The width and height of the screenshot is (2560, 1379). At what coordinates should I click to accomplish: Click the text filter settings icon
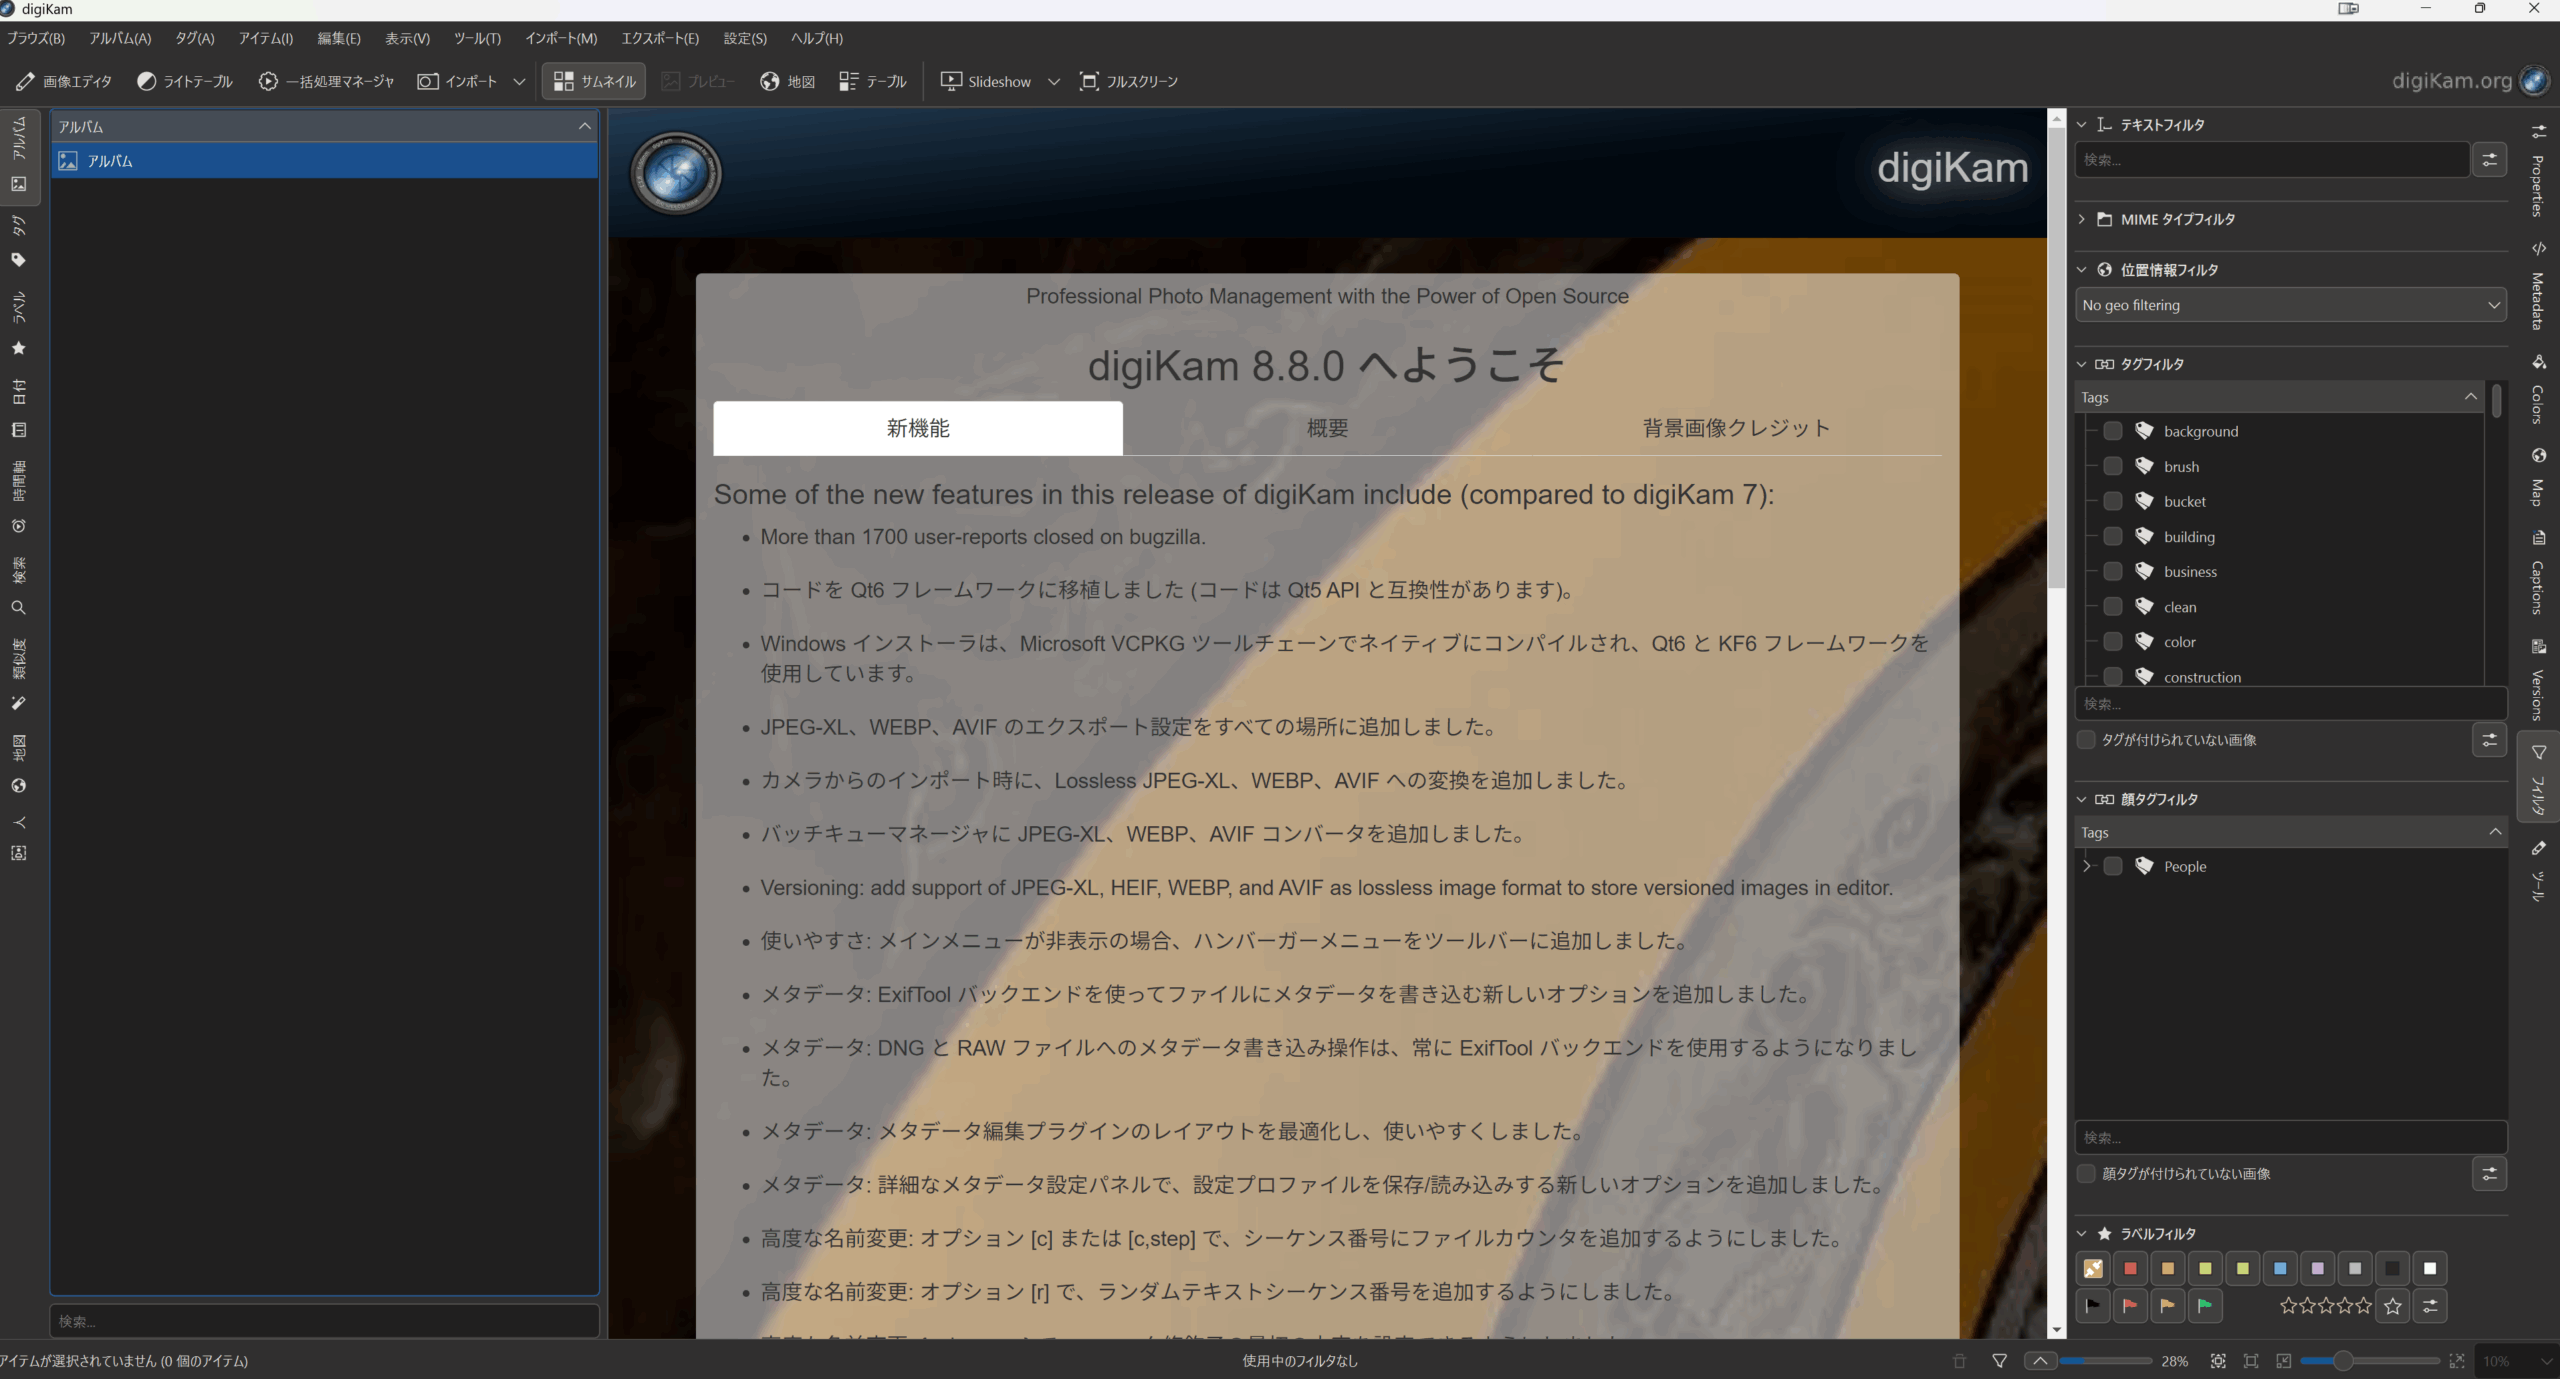click(x=2489, y=160)
